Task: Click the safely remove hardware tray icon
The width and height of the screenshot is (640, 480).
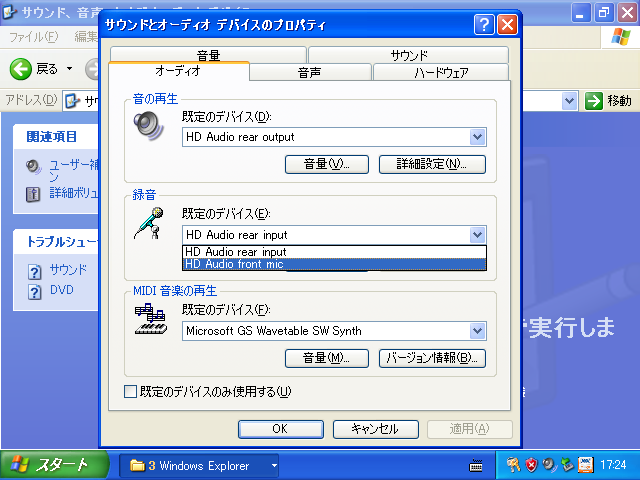Action: tap(567, 465)
